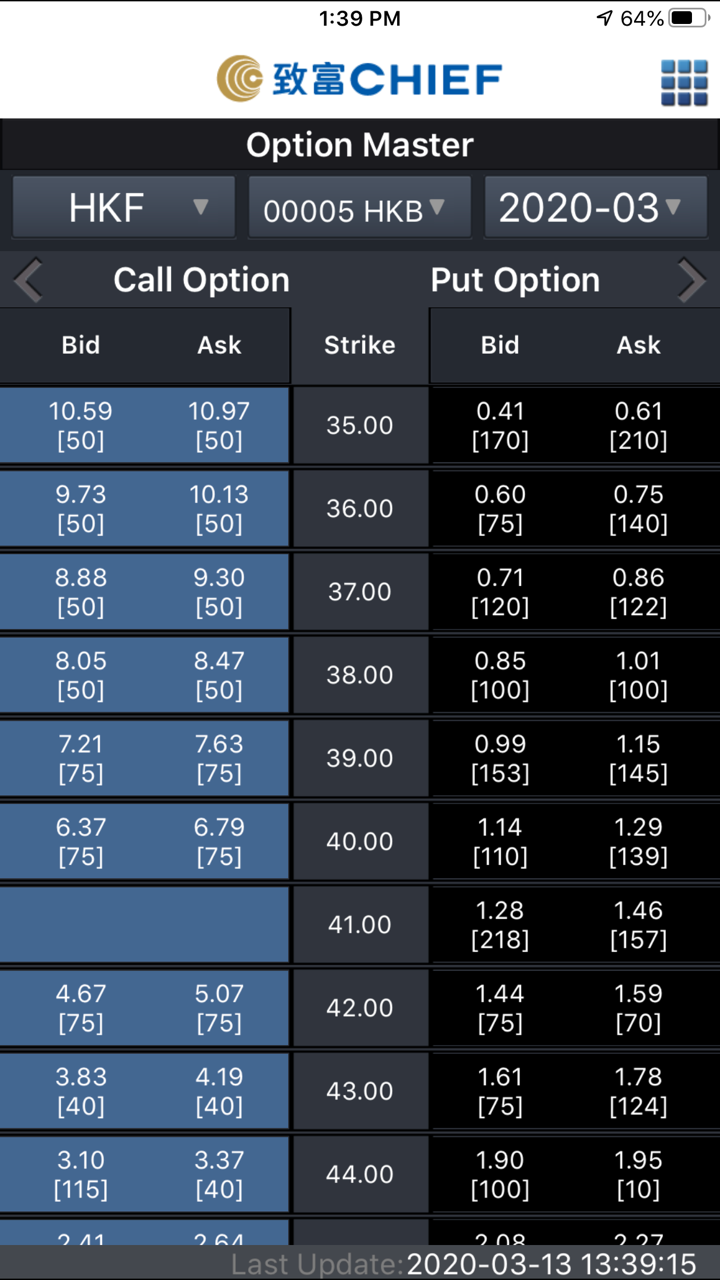
Task: Go to previous page with left arrow
Action: point(28,281)
